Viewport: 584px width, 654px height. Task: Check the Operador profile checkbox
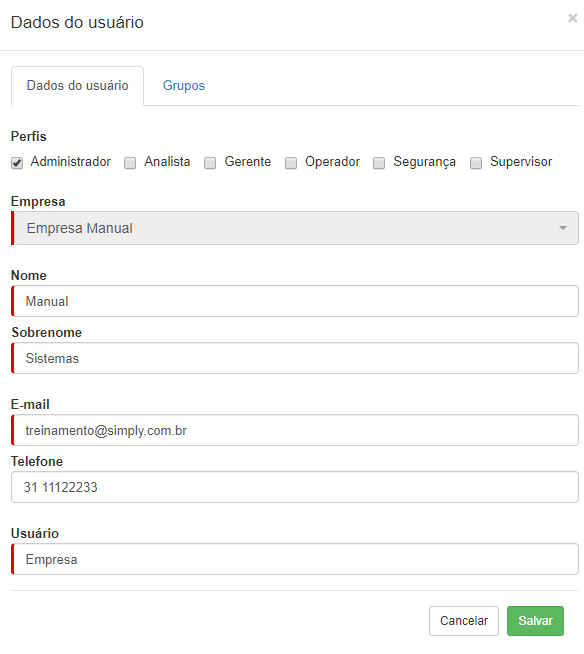pyautogui.click(x=291, y=163)
